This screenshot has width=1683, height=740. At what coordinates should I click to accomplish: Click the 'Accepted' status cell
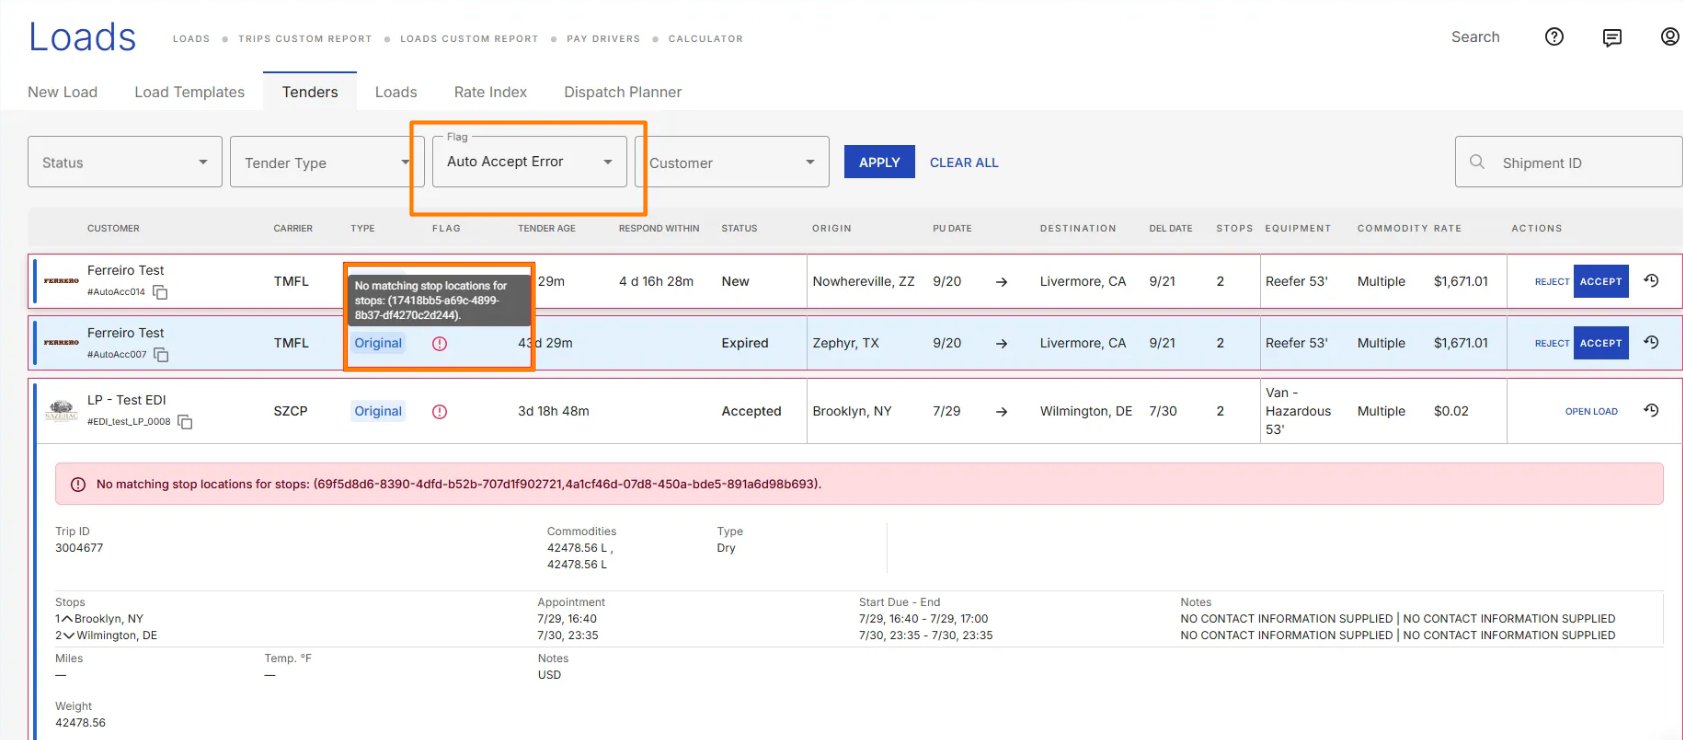pyautogui.click(x=751, y=411)
